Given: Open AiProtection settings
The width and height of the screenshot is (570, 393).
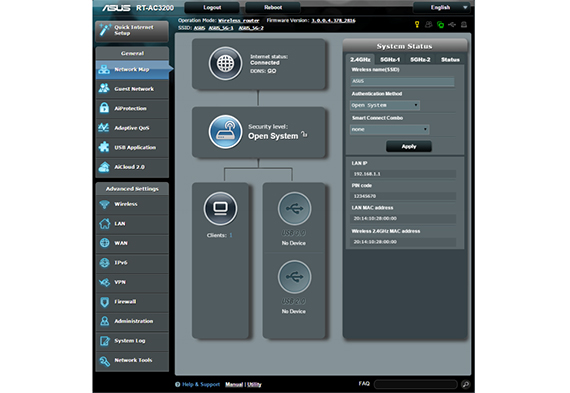Looking at the screenshot, I should pyautogui.click(x=132, y=108).
